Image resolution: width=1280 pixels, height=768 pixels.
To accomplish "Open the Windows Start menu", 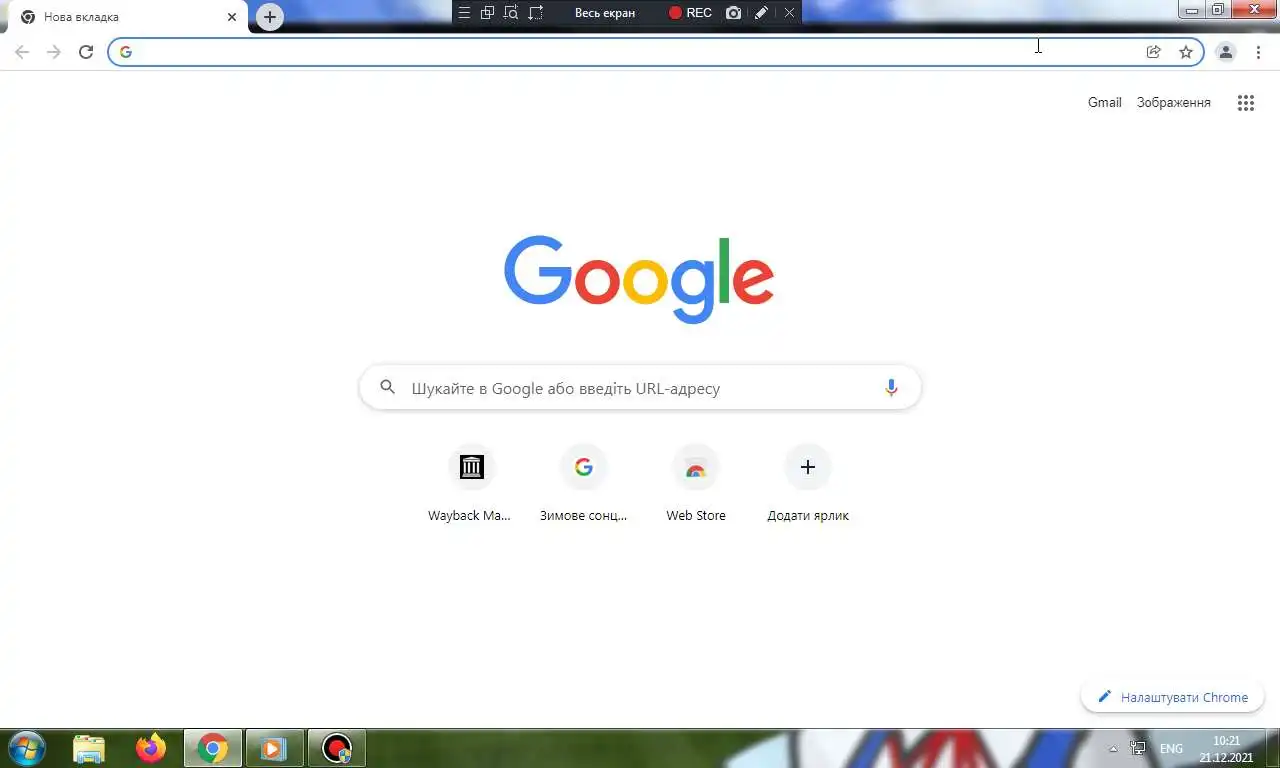I will 26,748.
